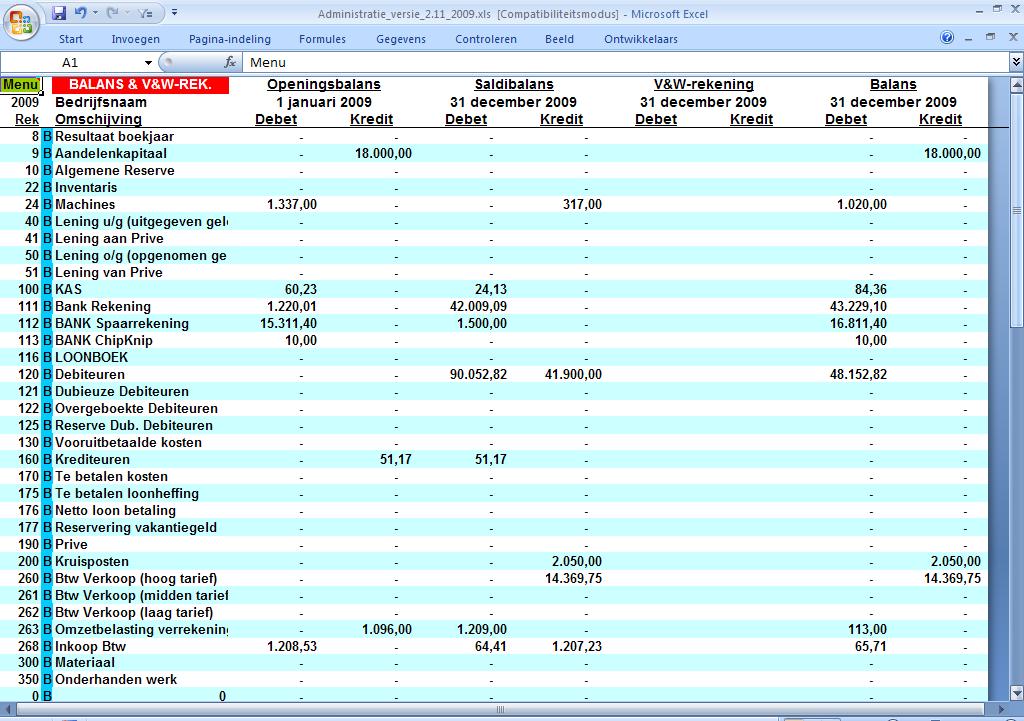Open the Name Box dropdown arrow
1024x721 pixels.
coord(148,63)
